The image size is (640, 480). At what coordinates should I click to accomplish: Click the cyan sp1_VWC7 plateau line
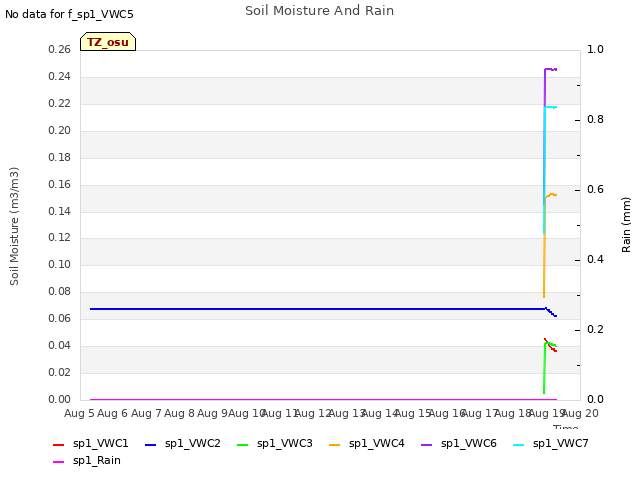[551, 107]
